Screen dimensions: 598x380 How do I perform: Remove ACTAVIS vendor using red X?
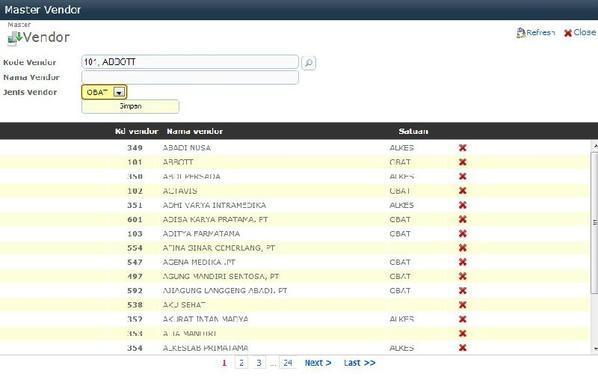point(463,191)
